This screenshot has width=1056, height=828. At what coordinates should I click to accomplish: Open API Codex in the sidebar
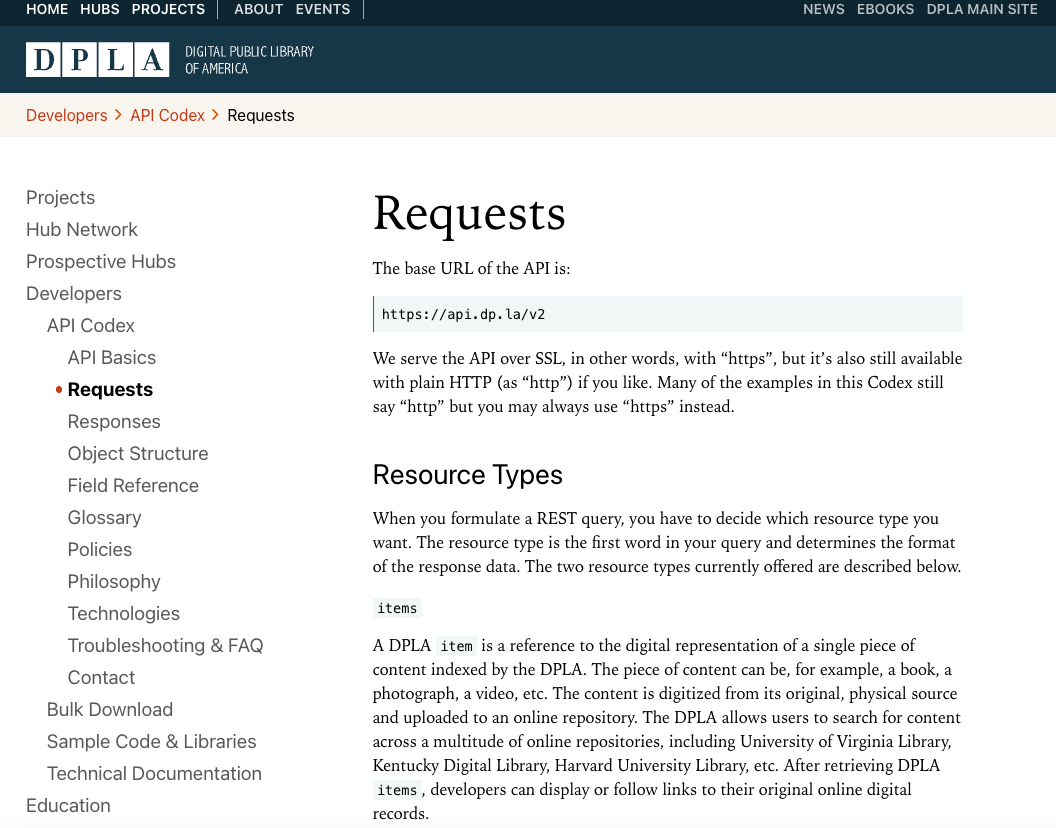point(91,325)
